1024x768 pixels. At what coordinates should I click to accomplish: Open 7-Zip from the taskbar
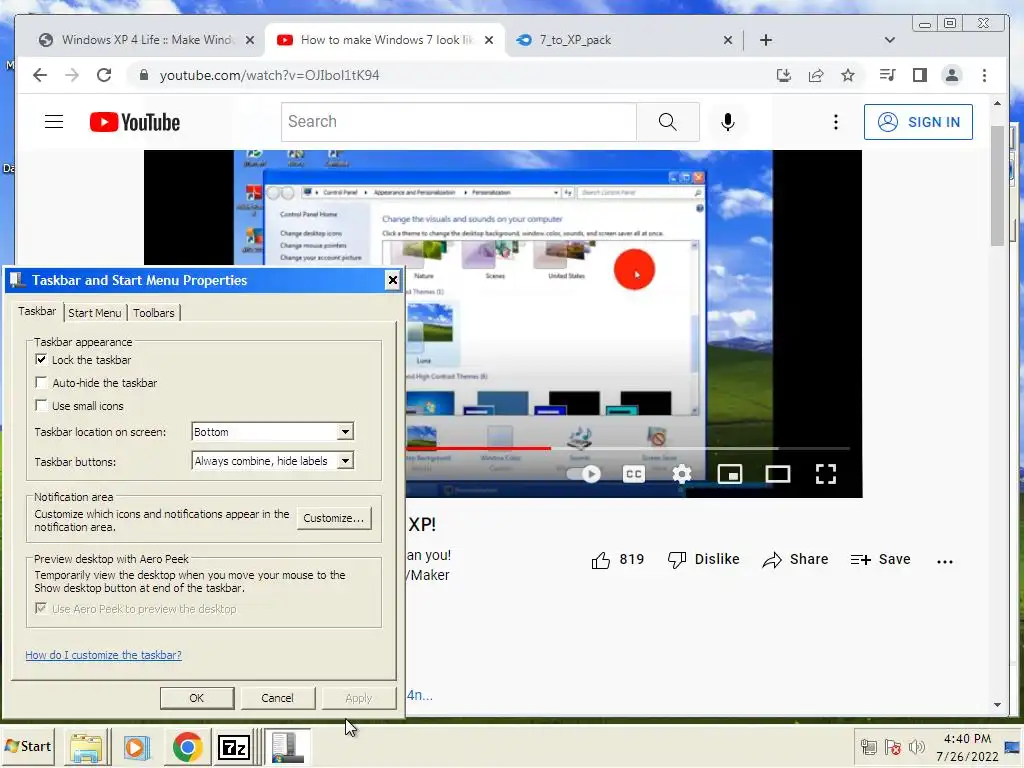click(x=234, y=747)
